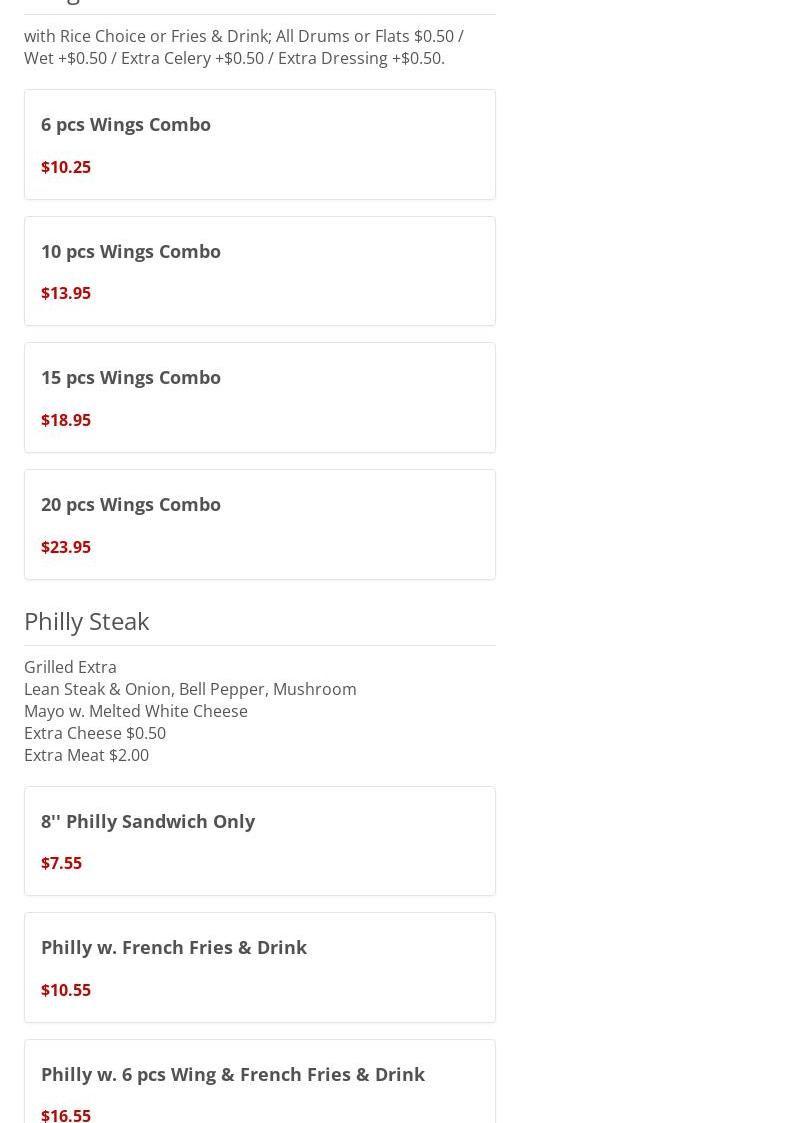The height and width of the screenshot is (1123, 785).
Task: Click the "Extra Cheese $0.50" text
Action: [95, 733]
